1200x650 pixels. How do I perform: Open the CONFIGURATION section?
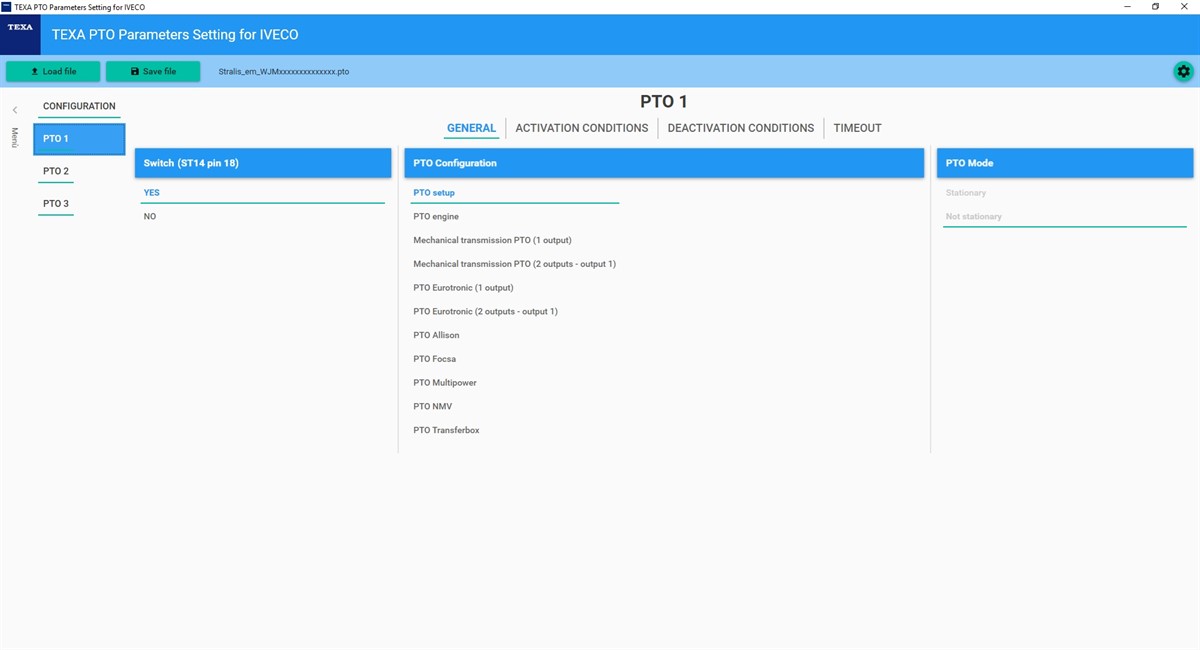point(79,106)
